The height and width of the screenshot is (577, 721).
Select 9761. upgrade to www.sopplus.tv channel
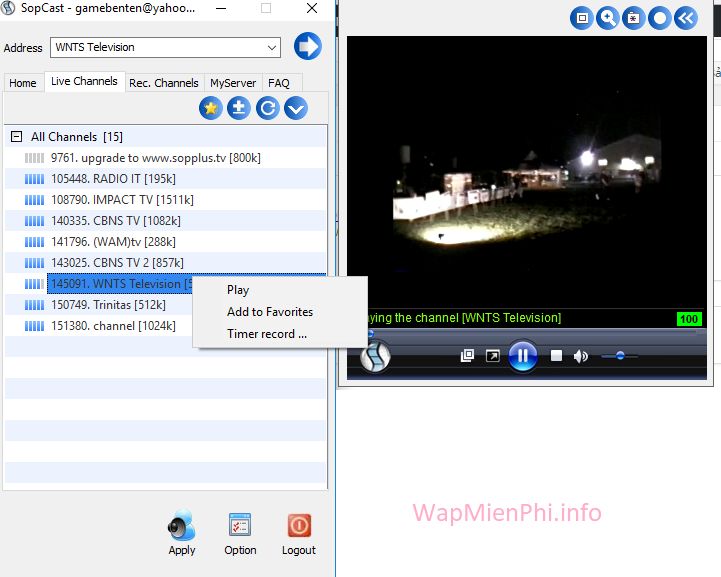point(166,158)
